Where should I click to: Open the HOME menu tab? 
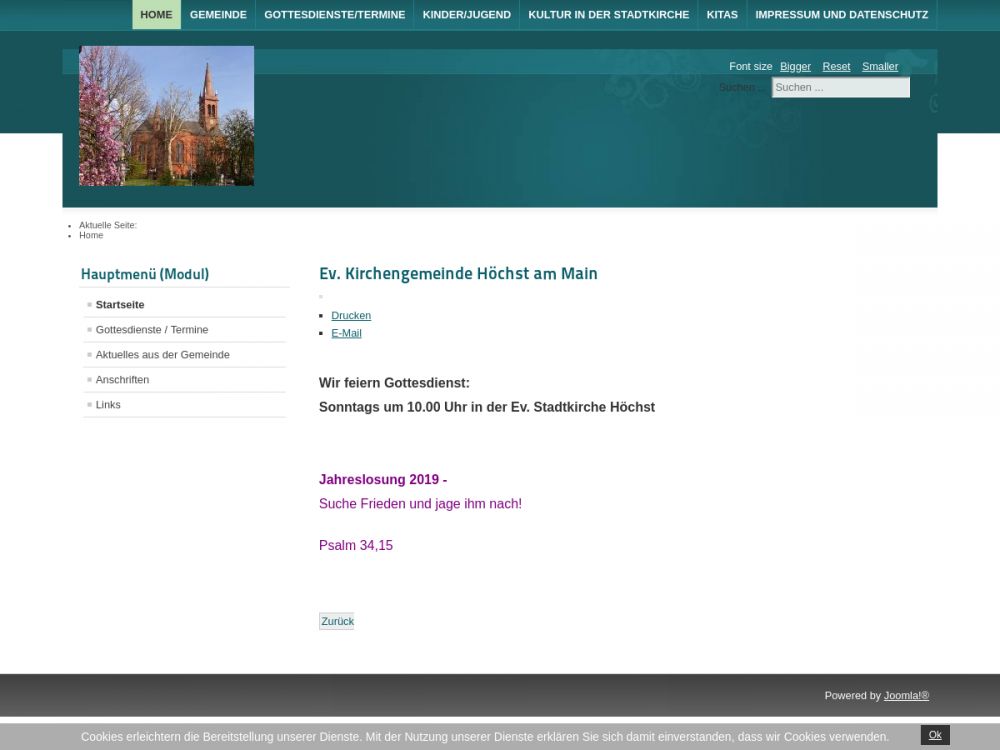pos(156,15)
